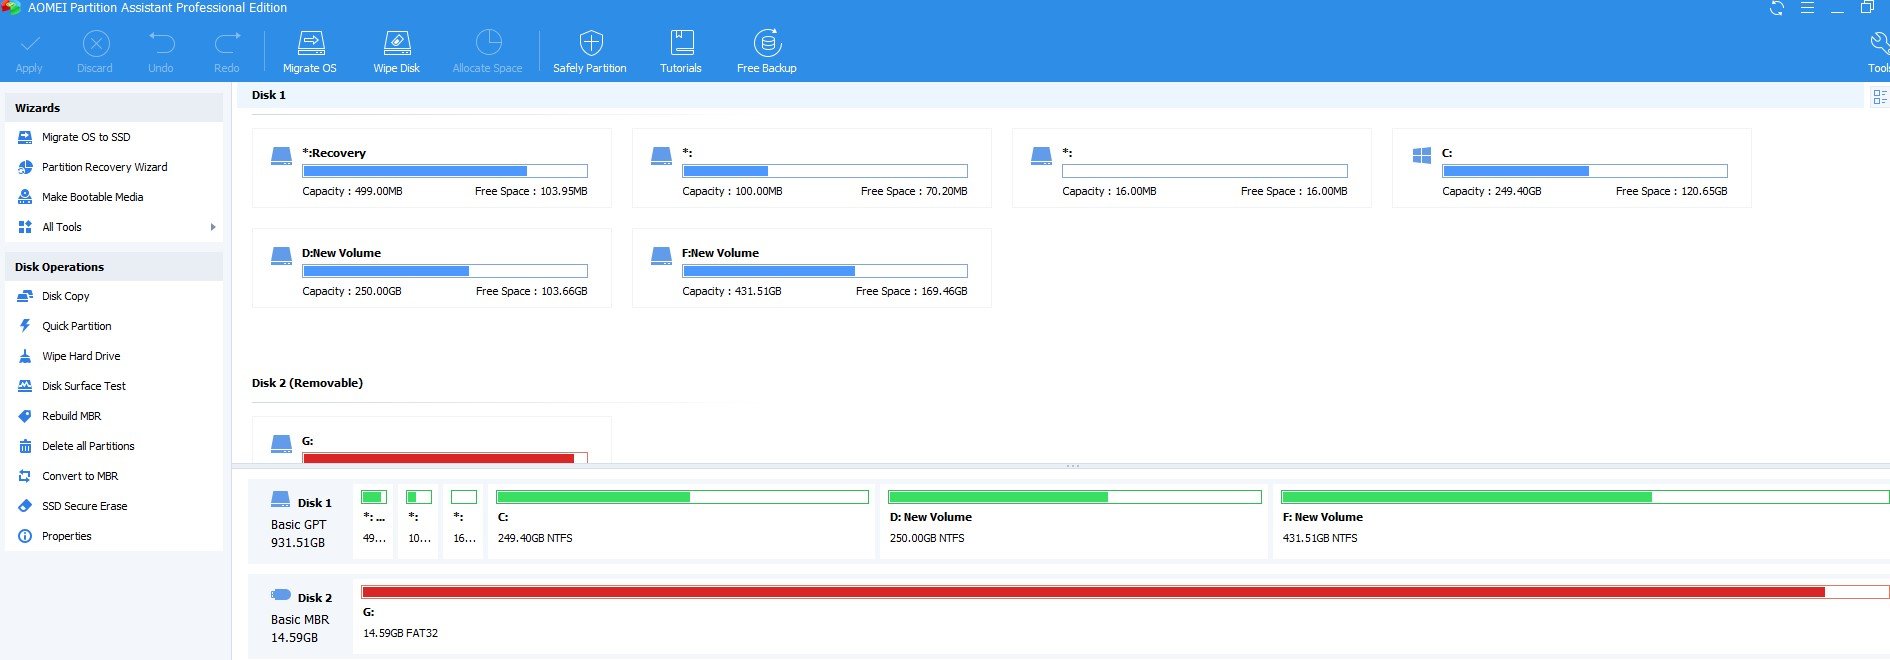Open the Wipe Disk toolbar tool

pyautogui.click(x=397, y=52)
